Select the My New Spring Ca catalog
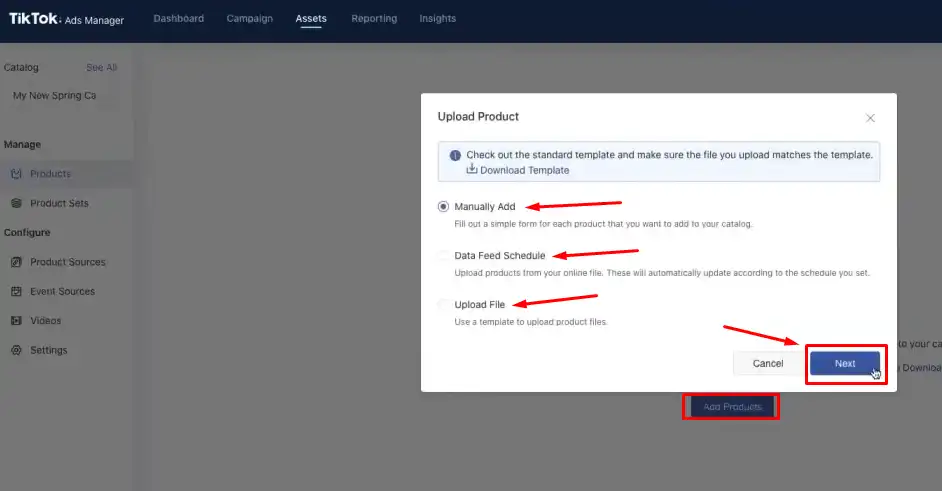The width and height of the screenshot is (942, 491). tap(54, 96)
